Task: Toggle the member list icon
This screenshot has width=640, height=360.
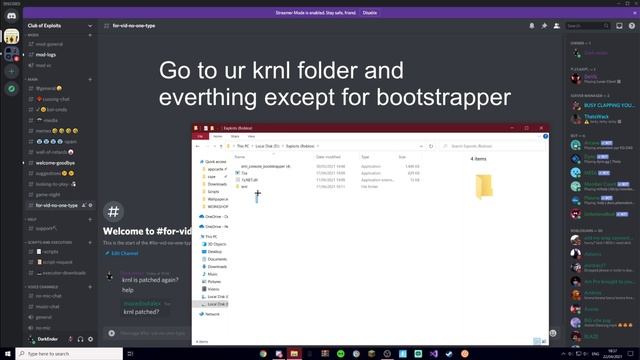Action: pyautogui.click(x=556, y=26)
